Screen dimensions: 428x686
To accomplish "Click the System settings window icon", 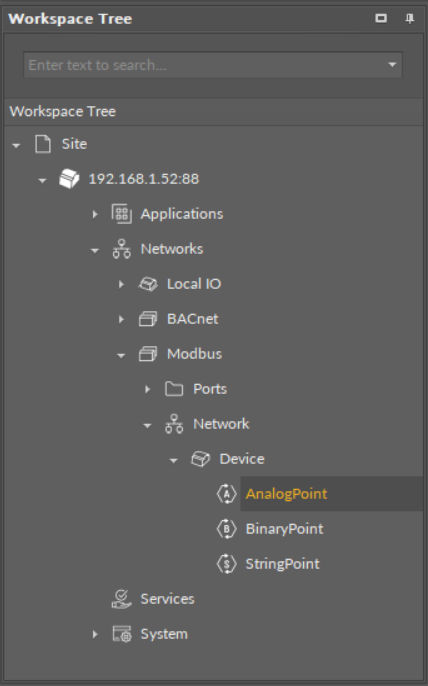I will [122, 634].
